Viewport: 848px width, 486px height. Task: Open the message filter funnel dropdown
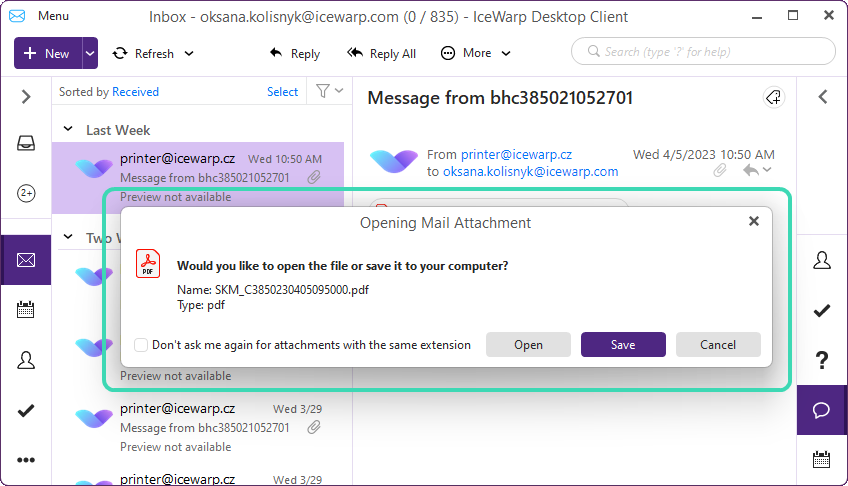(329, 91)
